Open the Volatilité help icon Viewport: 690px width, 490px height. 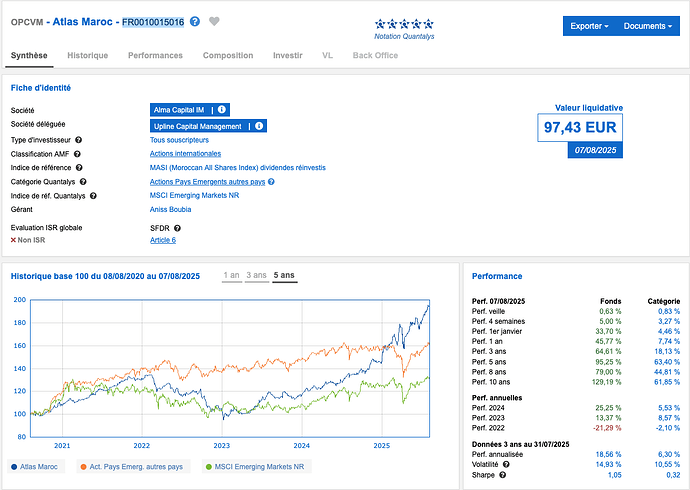(x=507, y=462)
